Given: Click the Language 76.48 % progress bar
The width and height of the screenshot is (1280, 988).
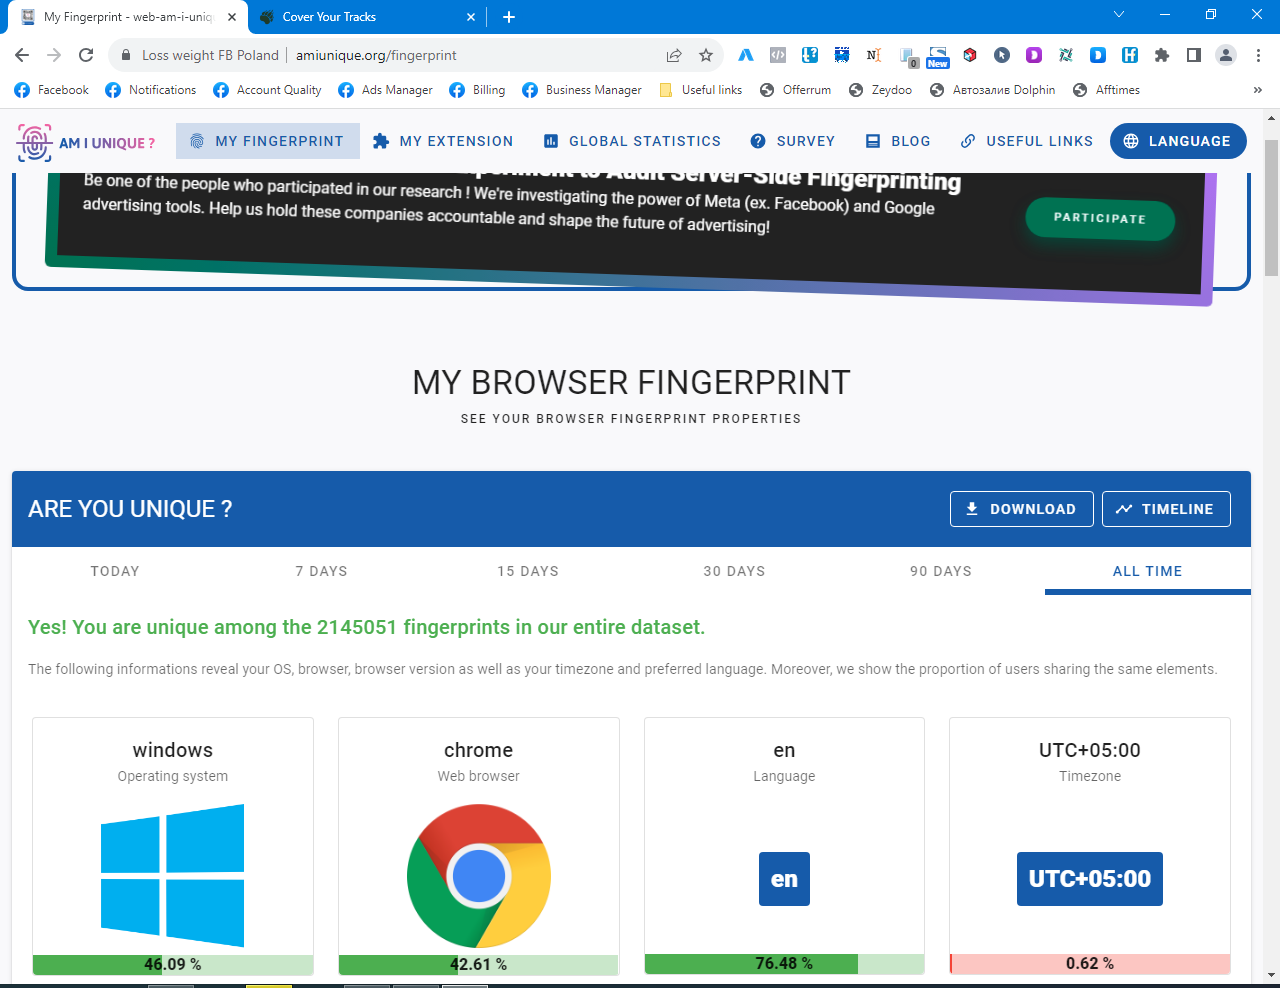Looking at the screenshot, I should [x=784, y=964].
